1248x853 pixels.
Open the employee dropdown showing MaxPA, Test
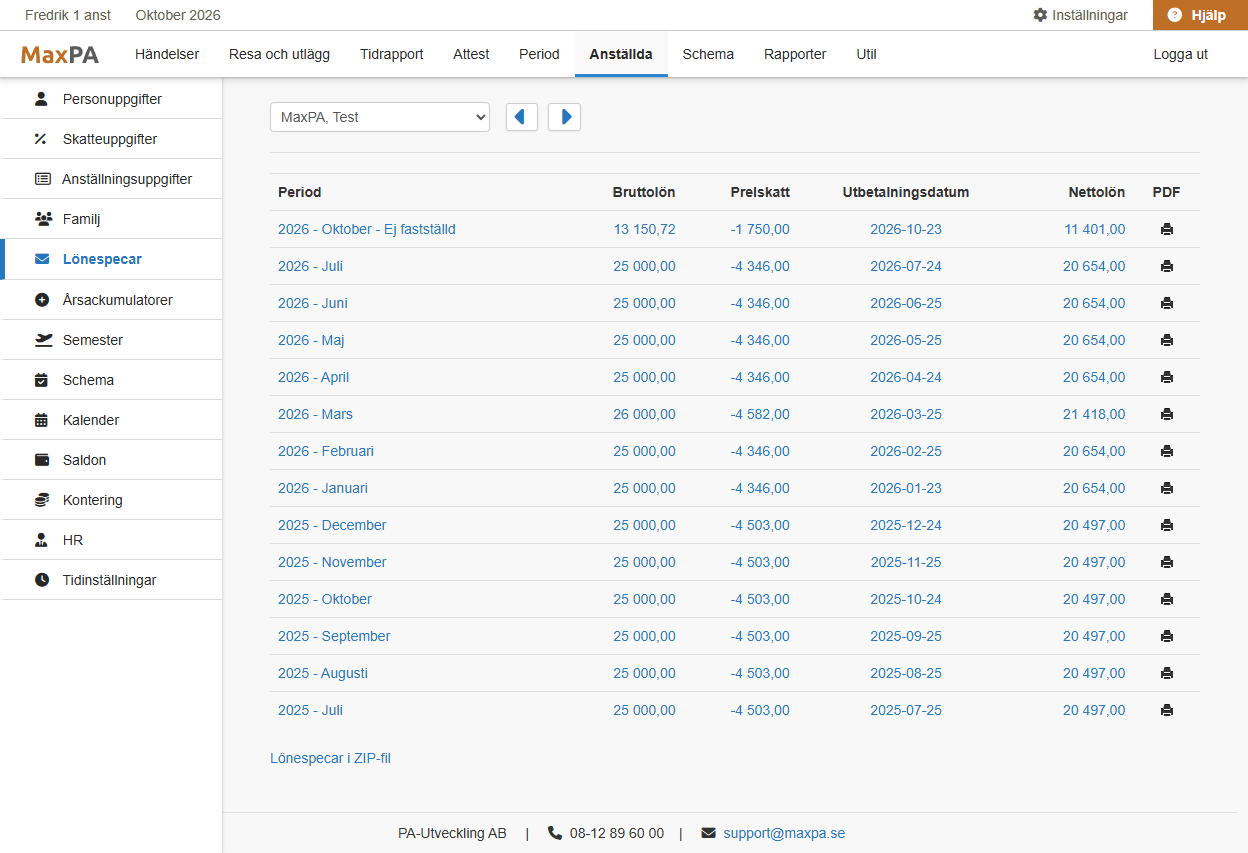tap(380, 117)
